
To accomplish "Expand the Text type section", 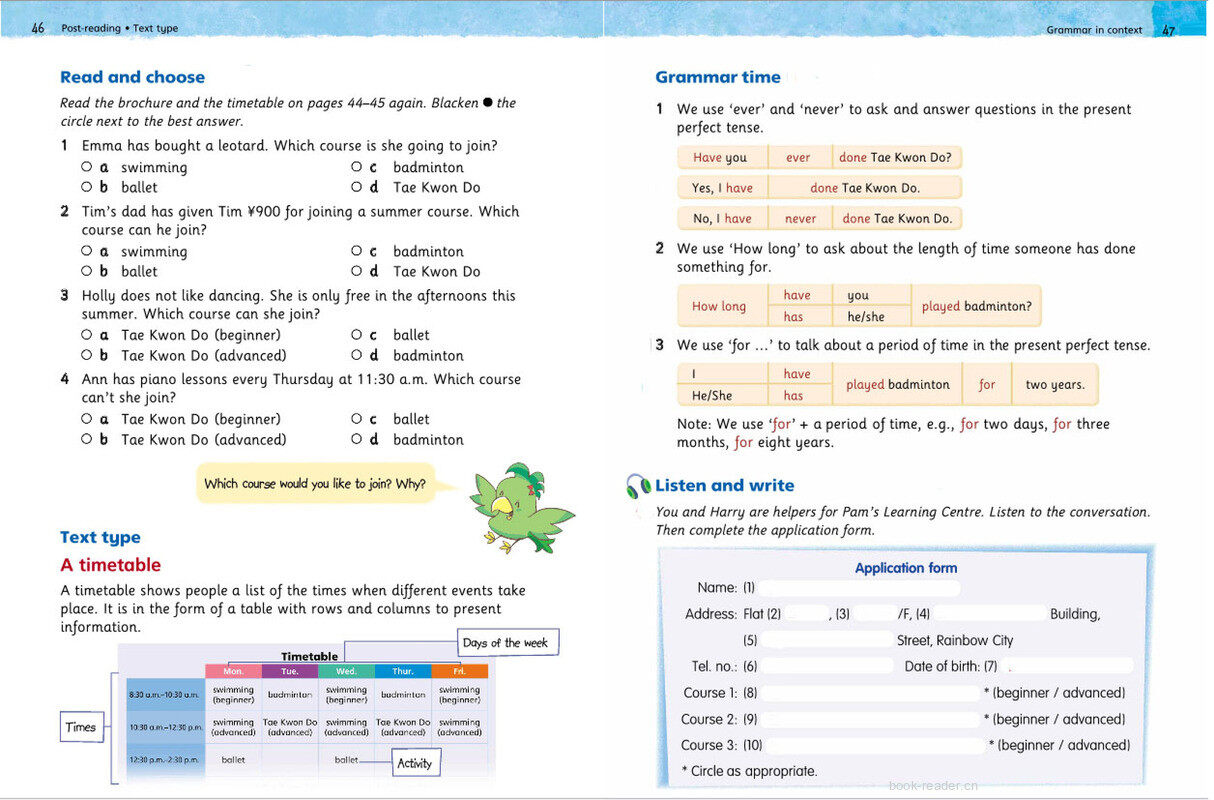I will pos(99,537).
